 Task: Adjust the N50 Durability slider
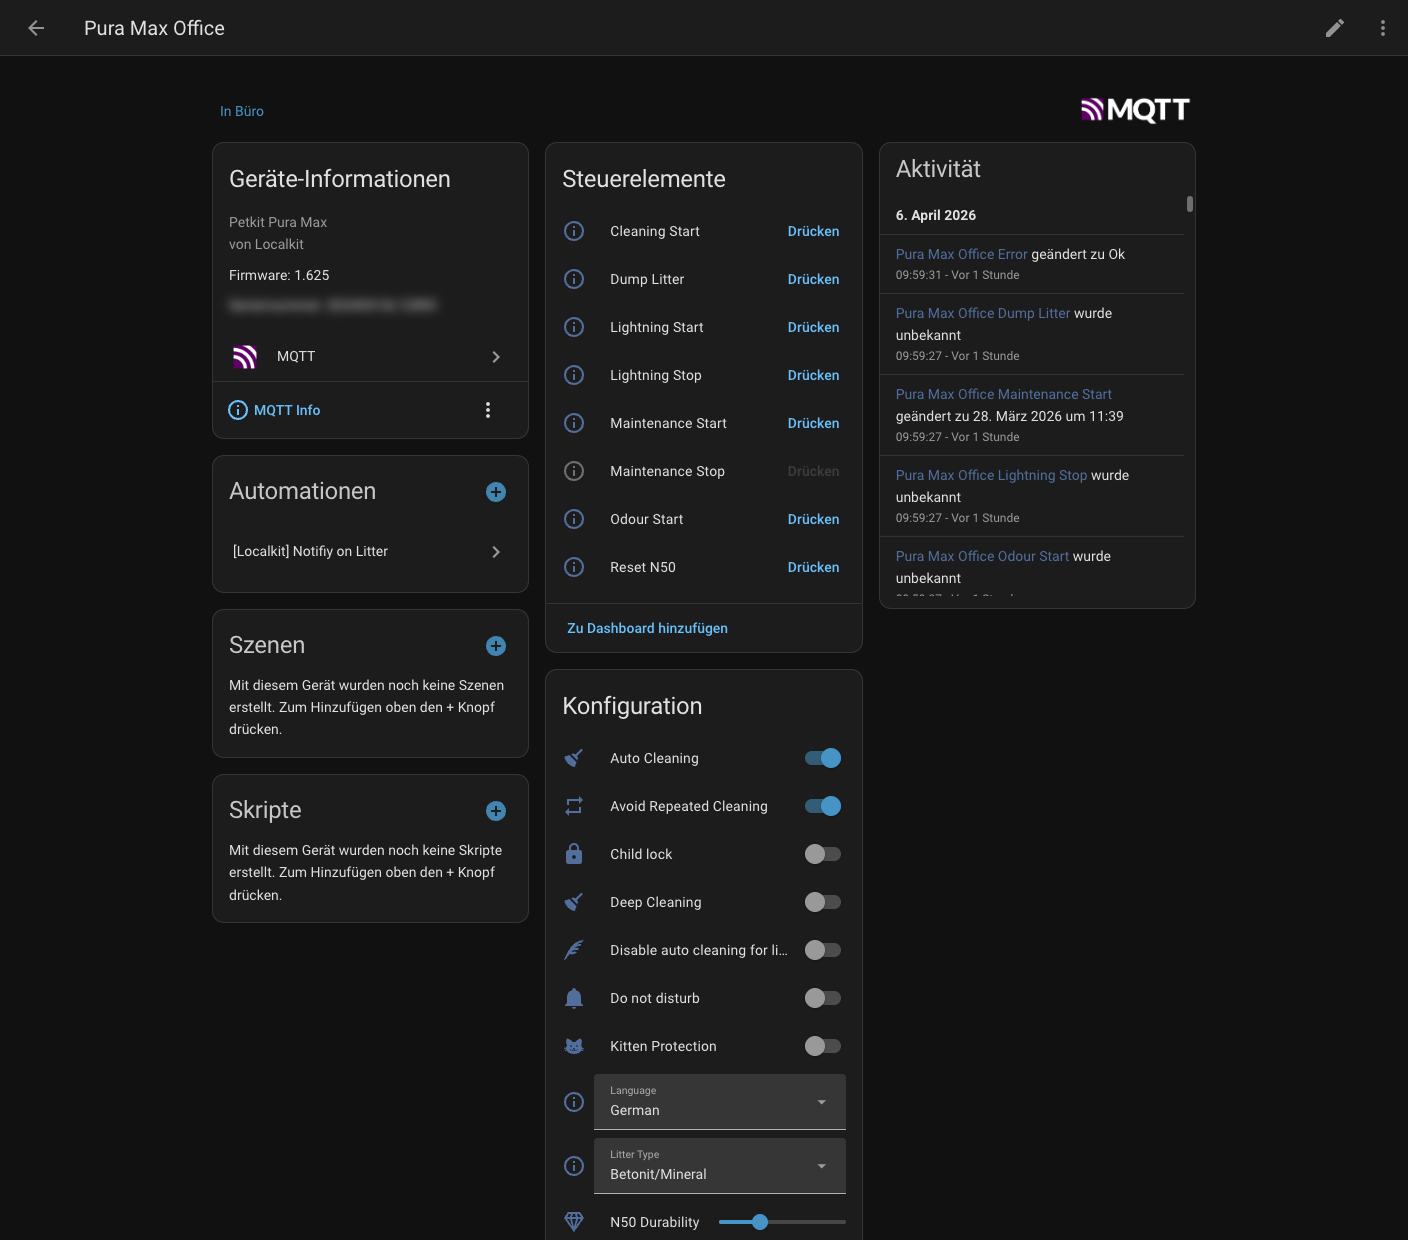coord(782,1222)
